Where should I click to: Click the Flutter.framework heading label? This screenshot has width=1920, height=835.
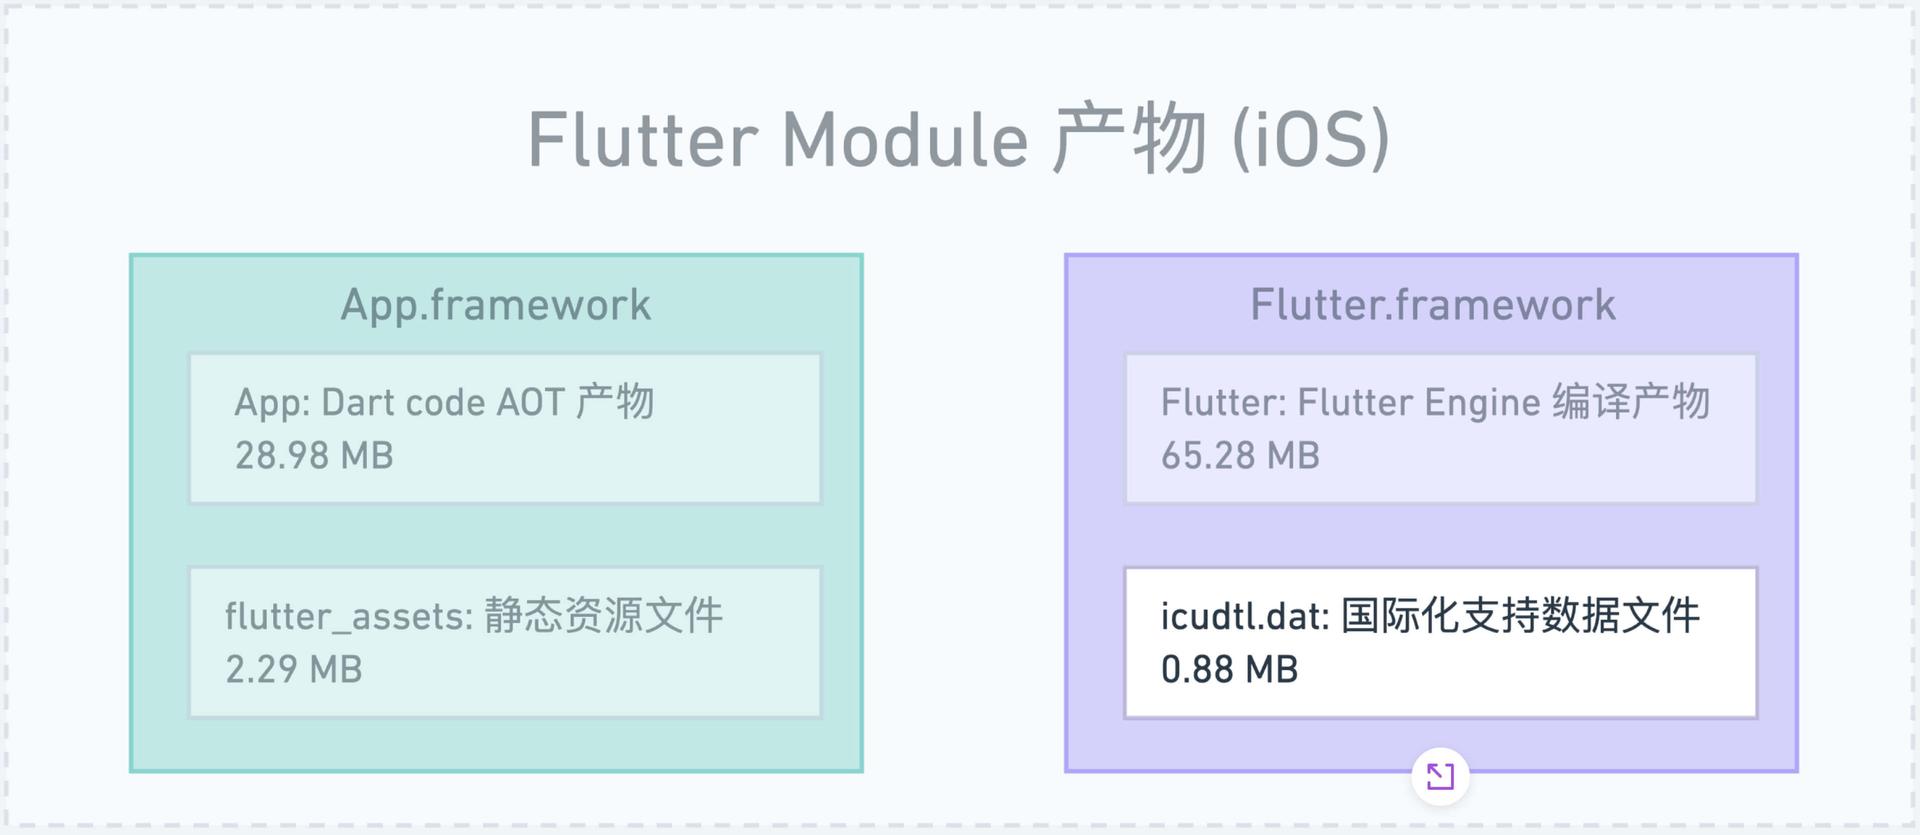click(1432, 305)
